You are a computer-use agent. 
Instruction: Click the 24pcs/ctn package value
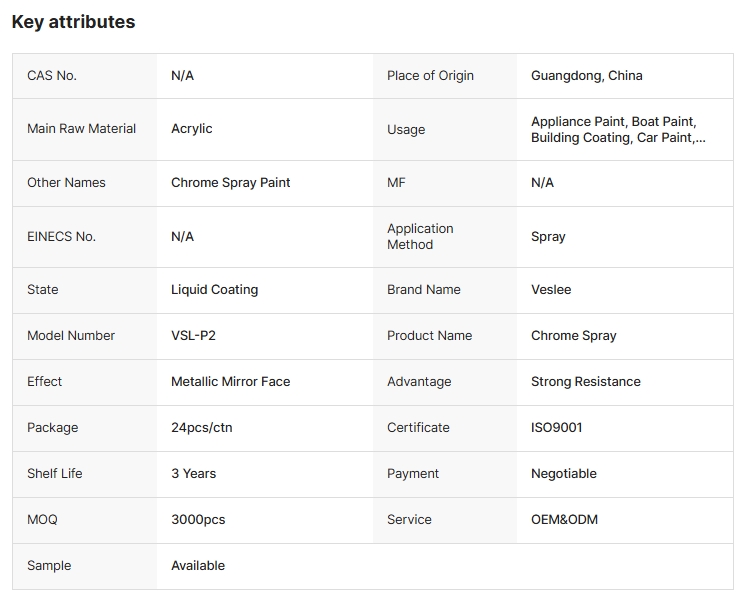tap(201, 428)
